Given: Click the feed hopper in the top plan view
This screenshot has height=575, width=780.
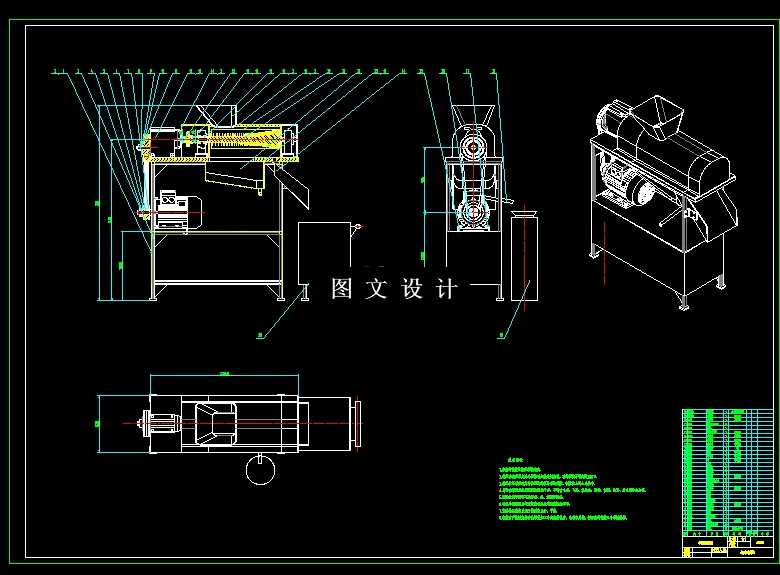Looking at the screenshot, I should [215, 423].
